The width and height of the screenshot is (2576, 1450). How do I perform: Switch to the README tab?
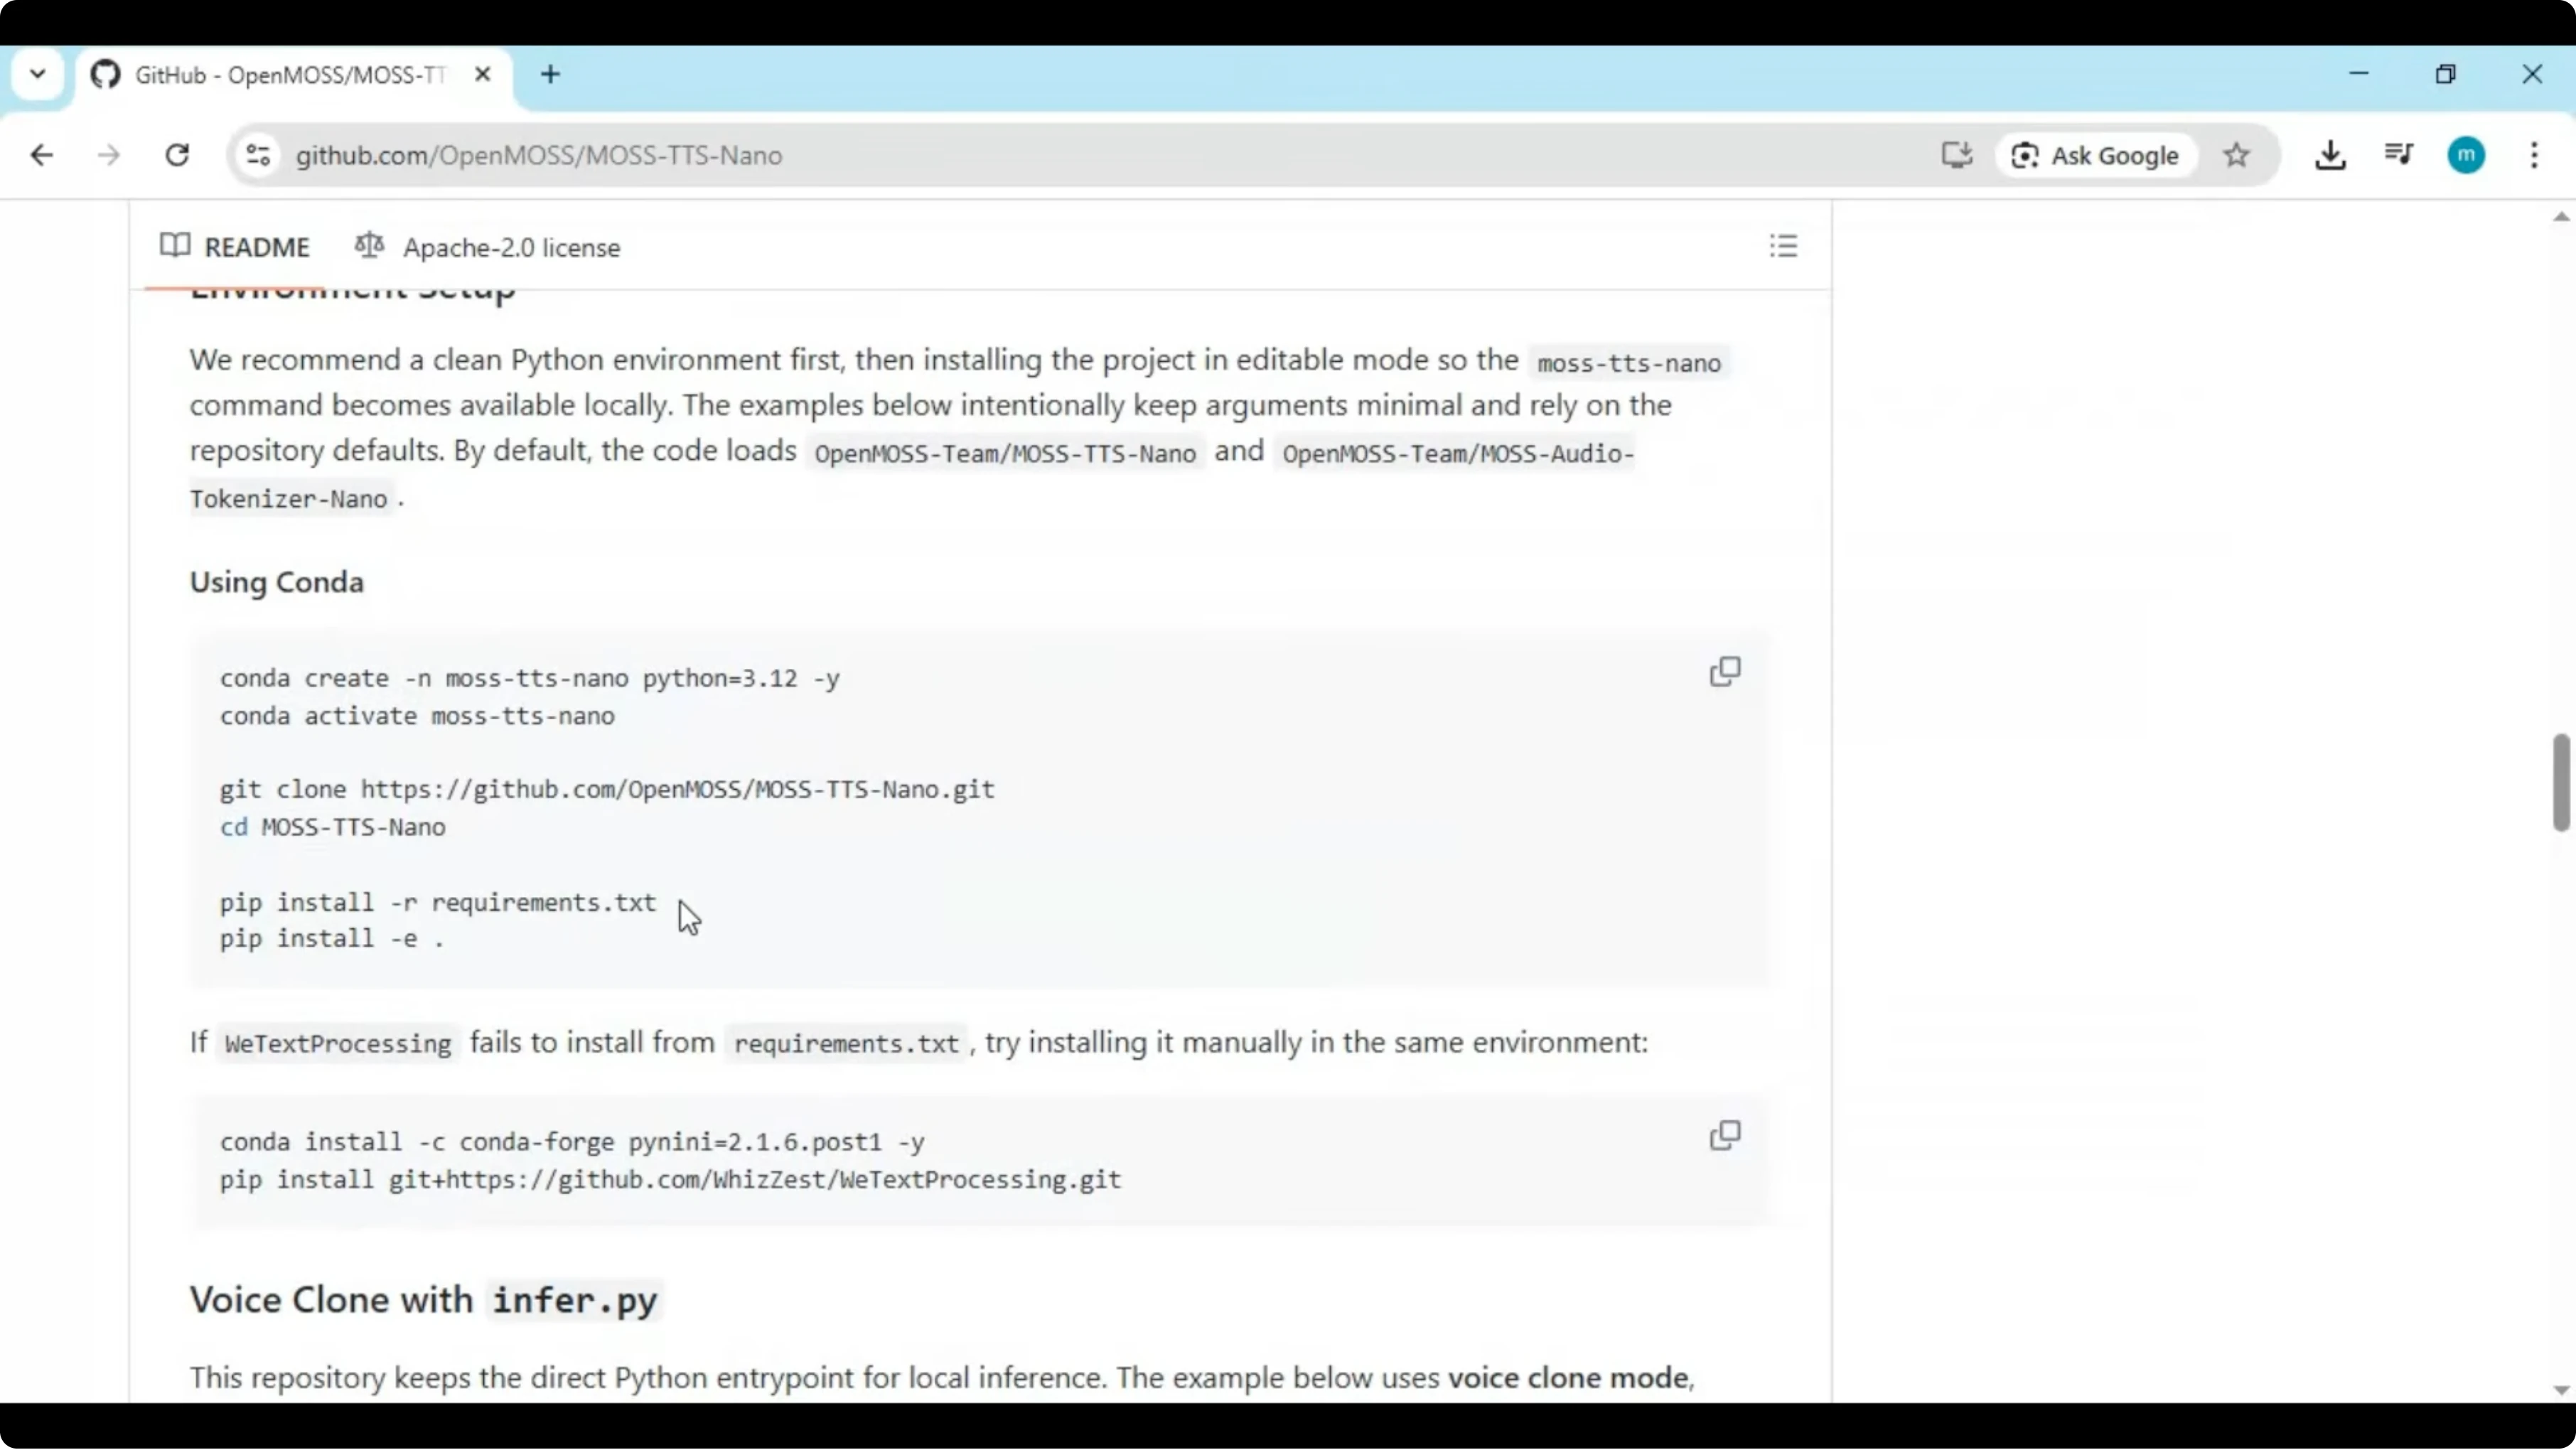point(236,247)
